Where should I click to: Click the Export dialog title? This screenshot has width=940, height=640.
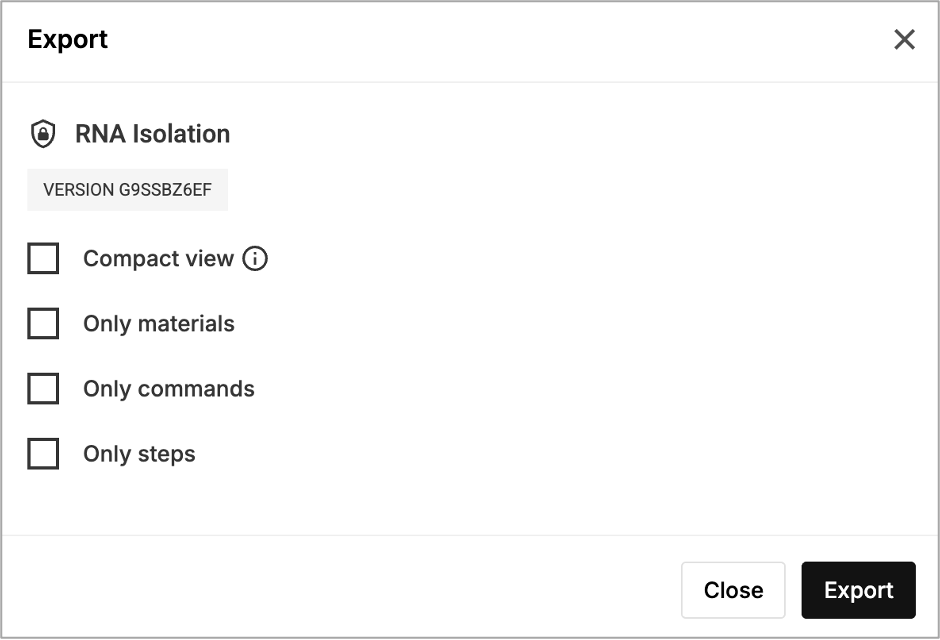click(x=67, y=39)
